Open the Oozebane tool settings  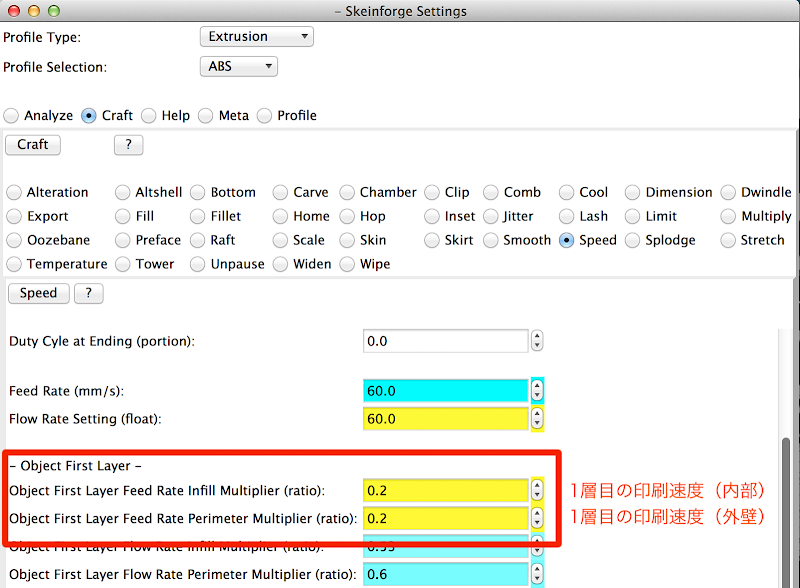pyautogui.click(x=14, y=240)
